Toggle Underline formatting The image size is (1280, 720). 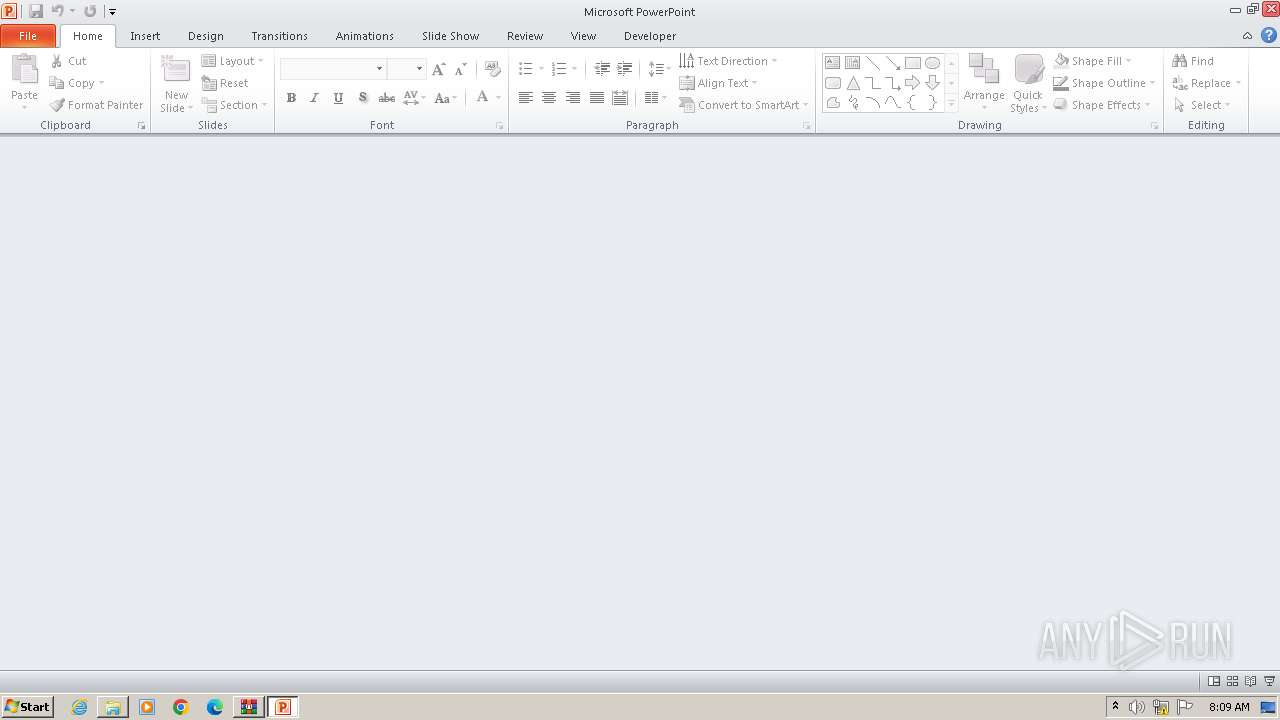point(338,98)
